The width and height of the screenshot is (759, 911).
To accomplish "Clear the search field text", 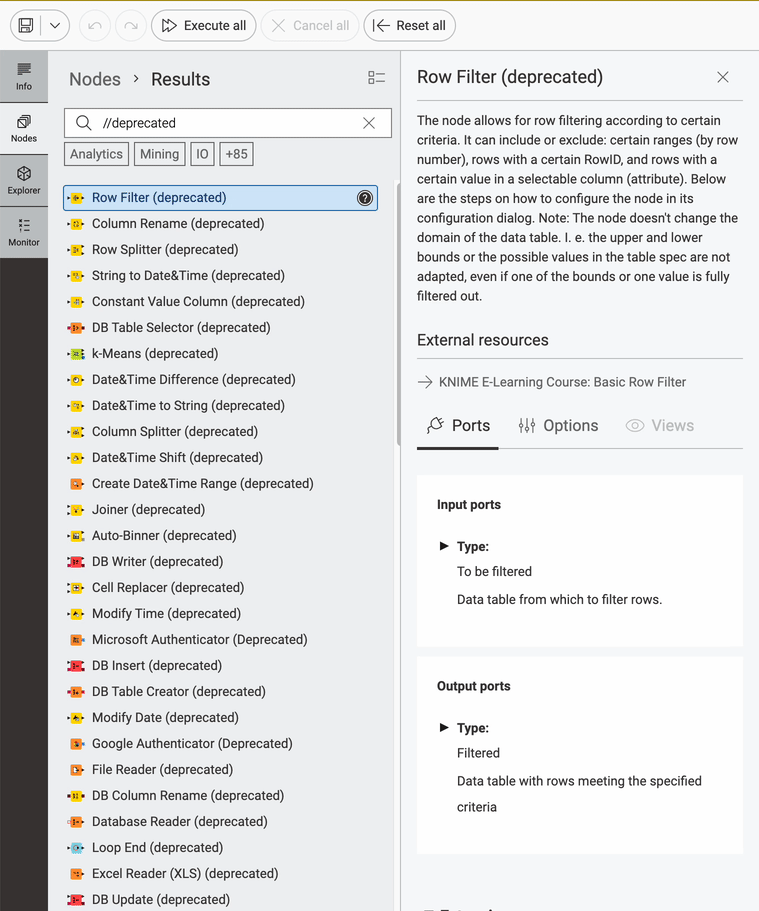I will (369, 123).
